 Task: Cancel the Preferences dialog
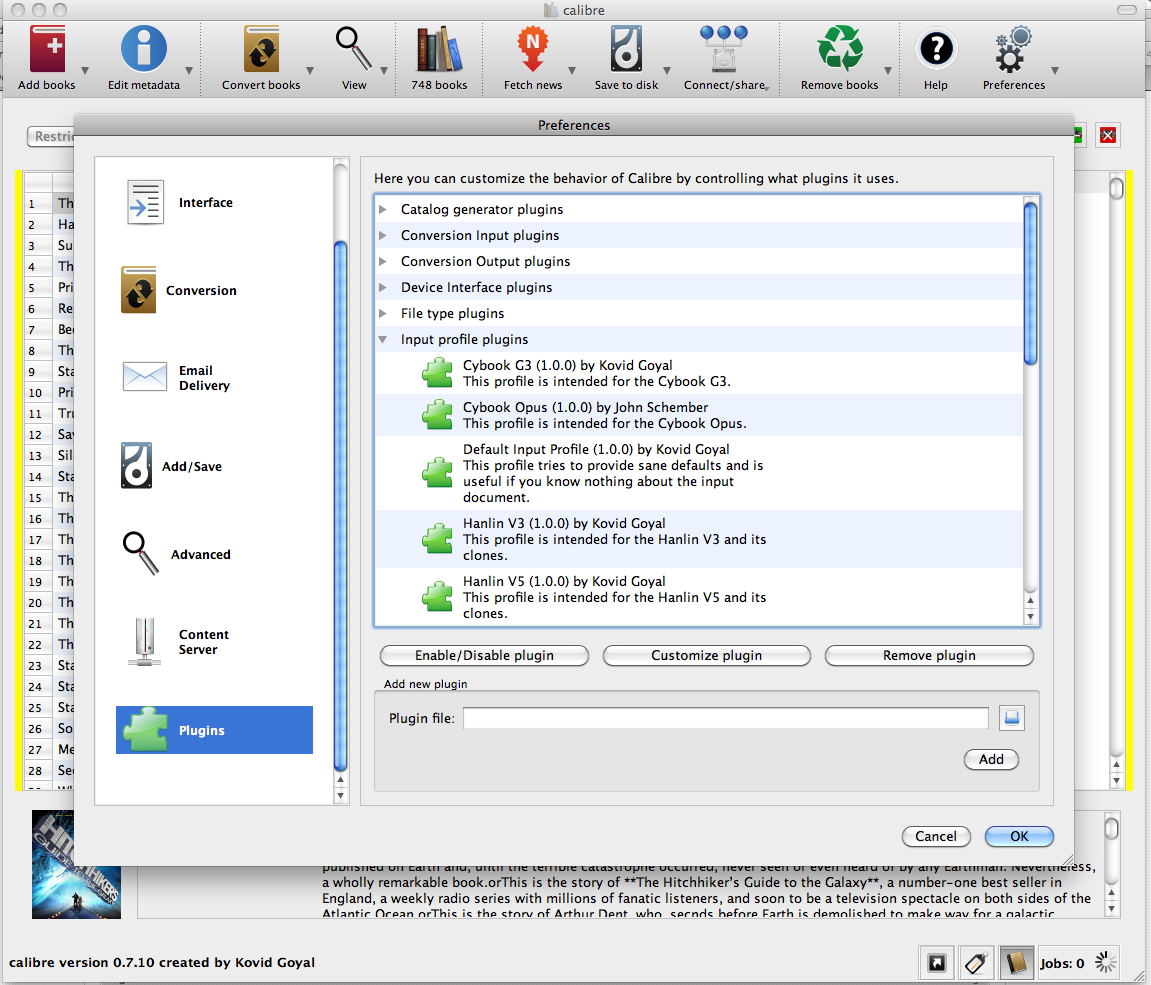click(x=936, y=836)
